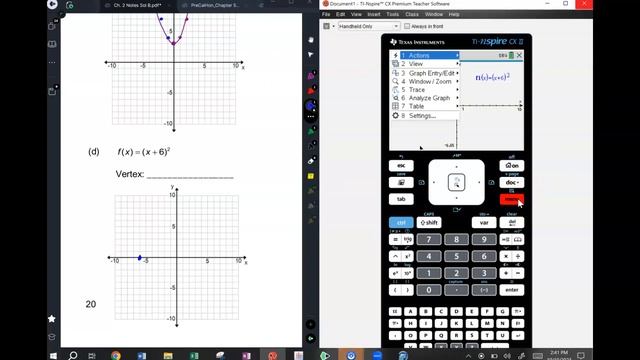
Task: Open the Insert menu in TI-Nspire software
Action: (374, 14)
